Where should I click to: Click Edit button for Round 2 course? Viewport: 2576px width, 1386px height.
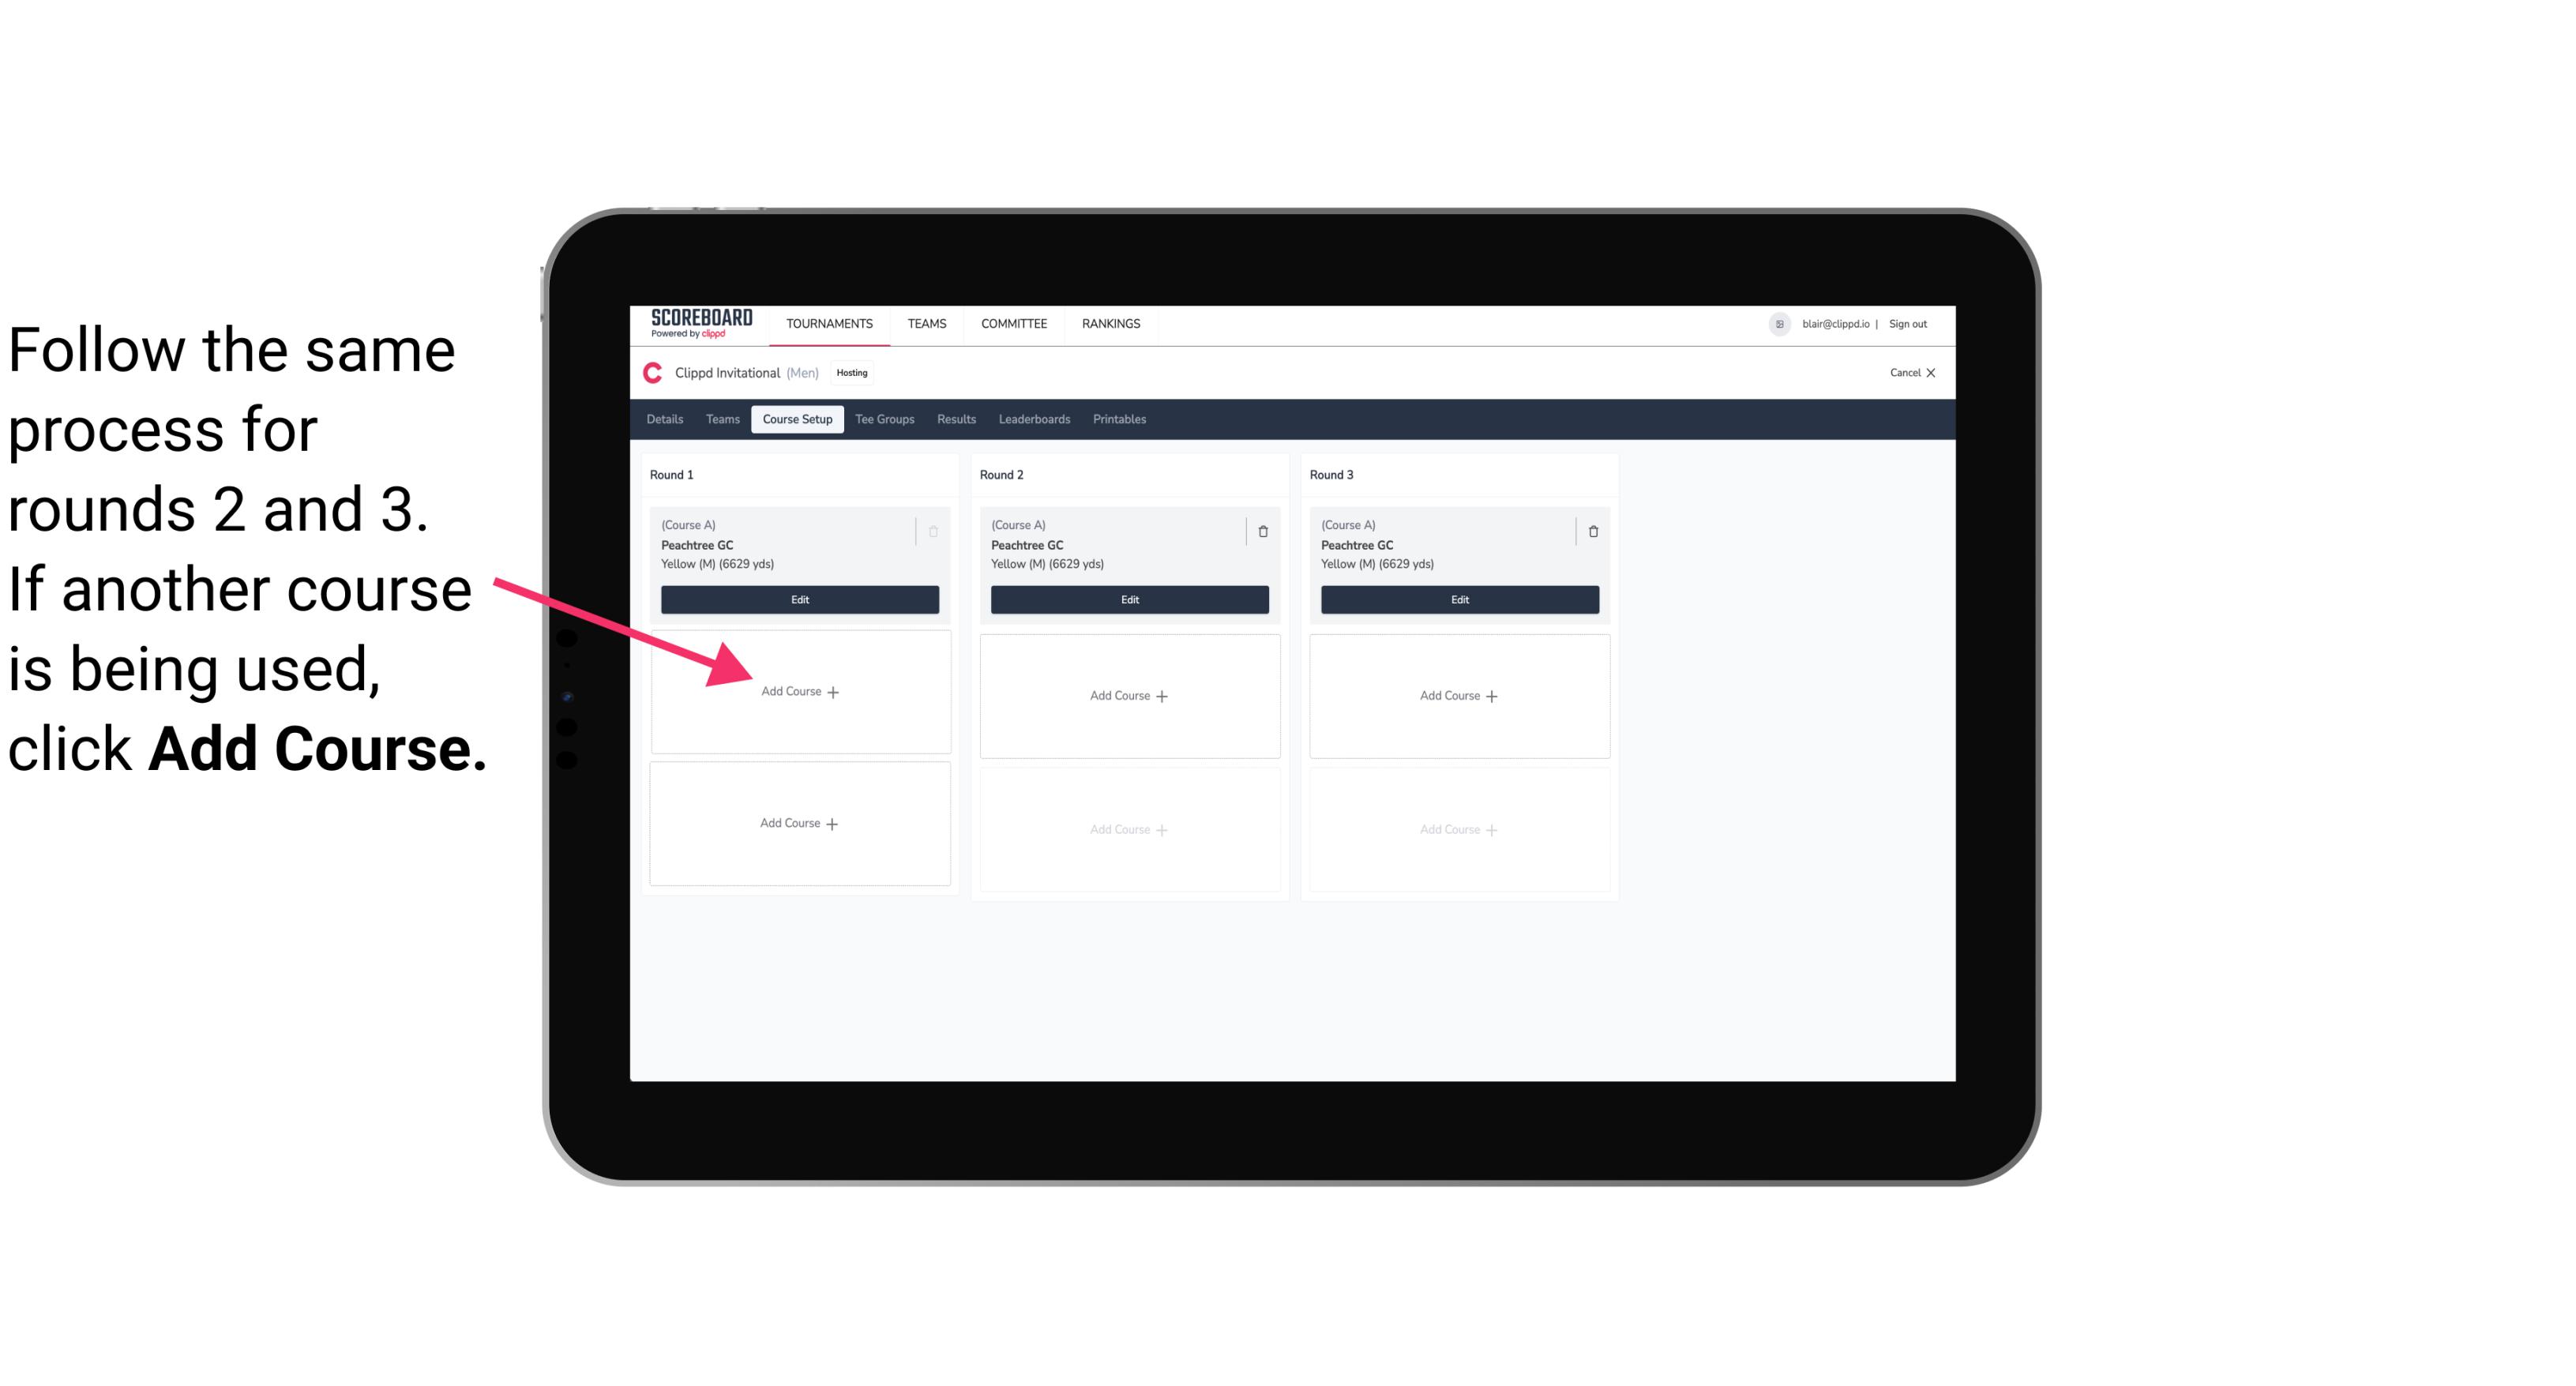click(x=1126, y=599)
